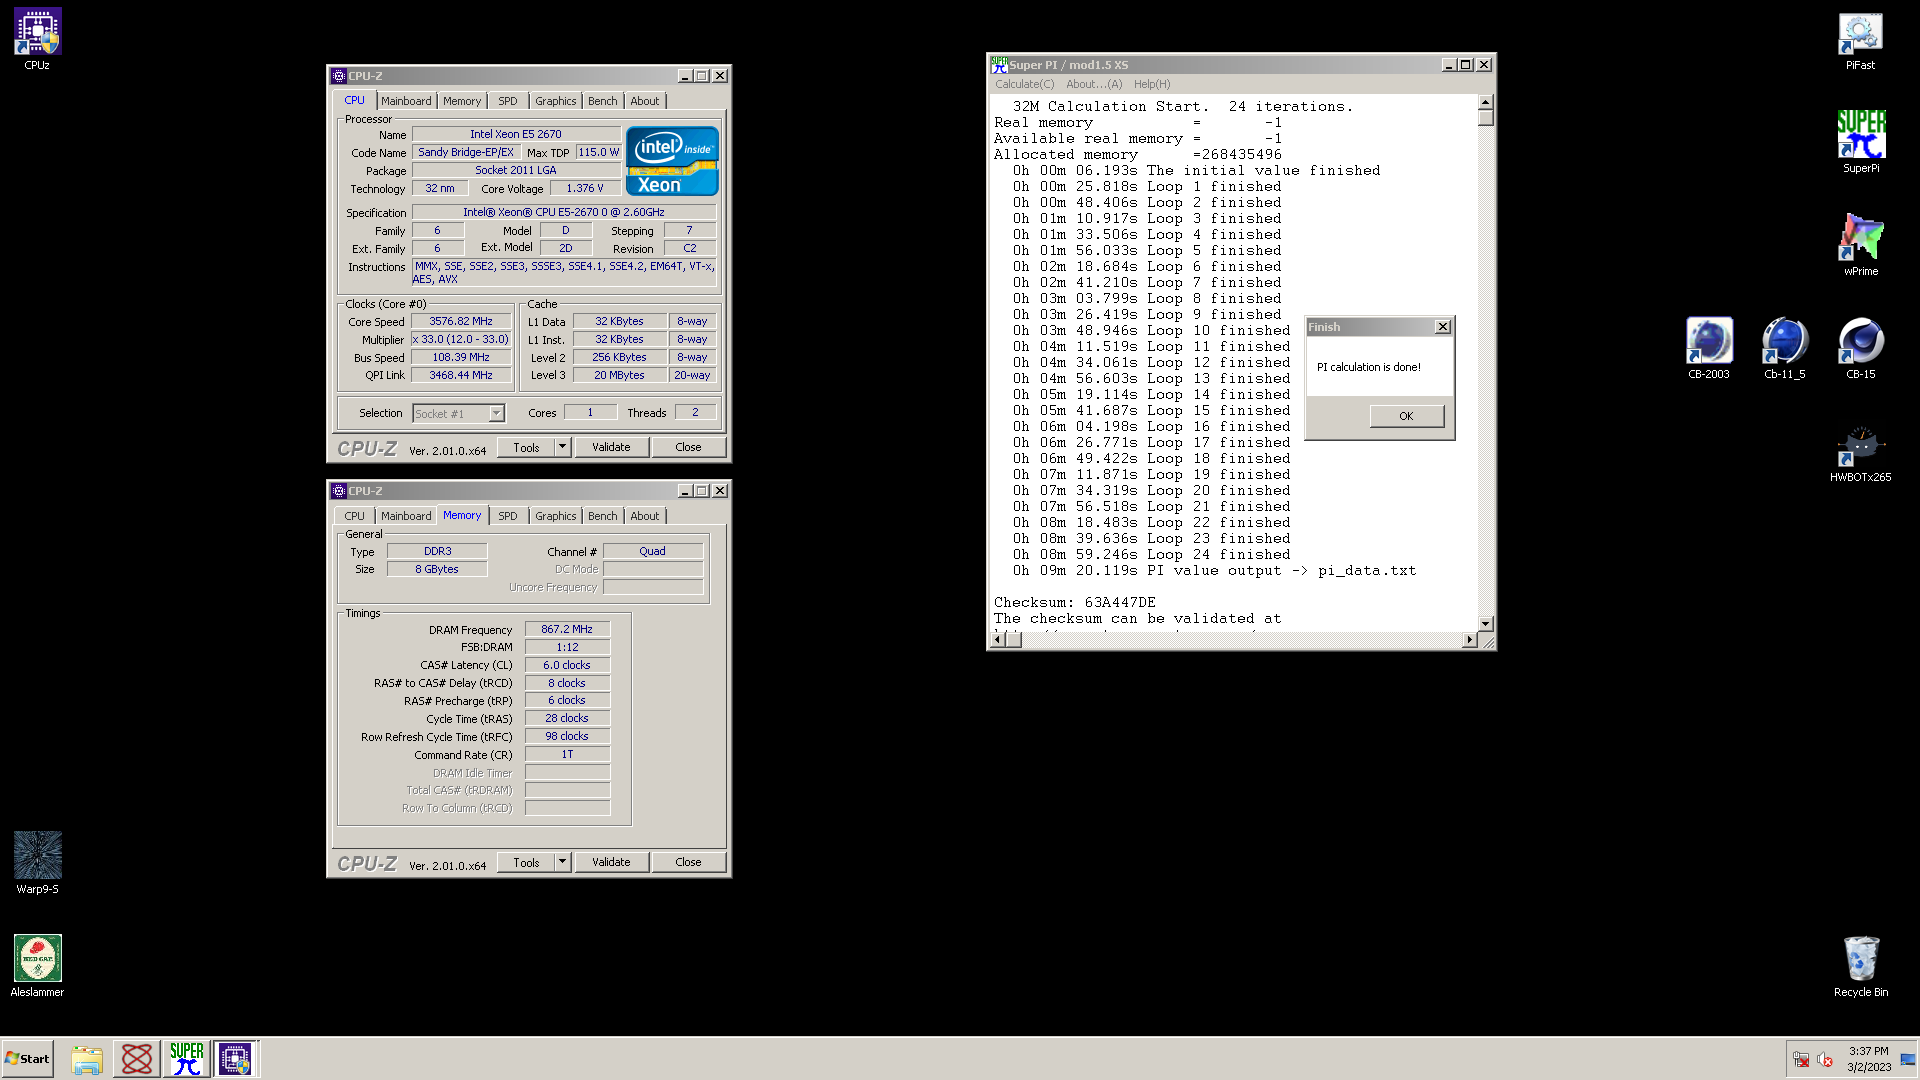This screenshot has width=1920, height=1080.
Task: Switch to CPU tab in bottom CPU-Z
Action: (x=355, y=516)
